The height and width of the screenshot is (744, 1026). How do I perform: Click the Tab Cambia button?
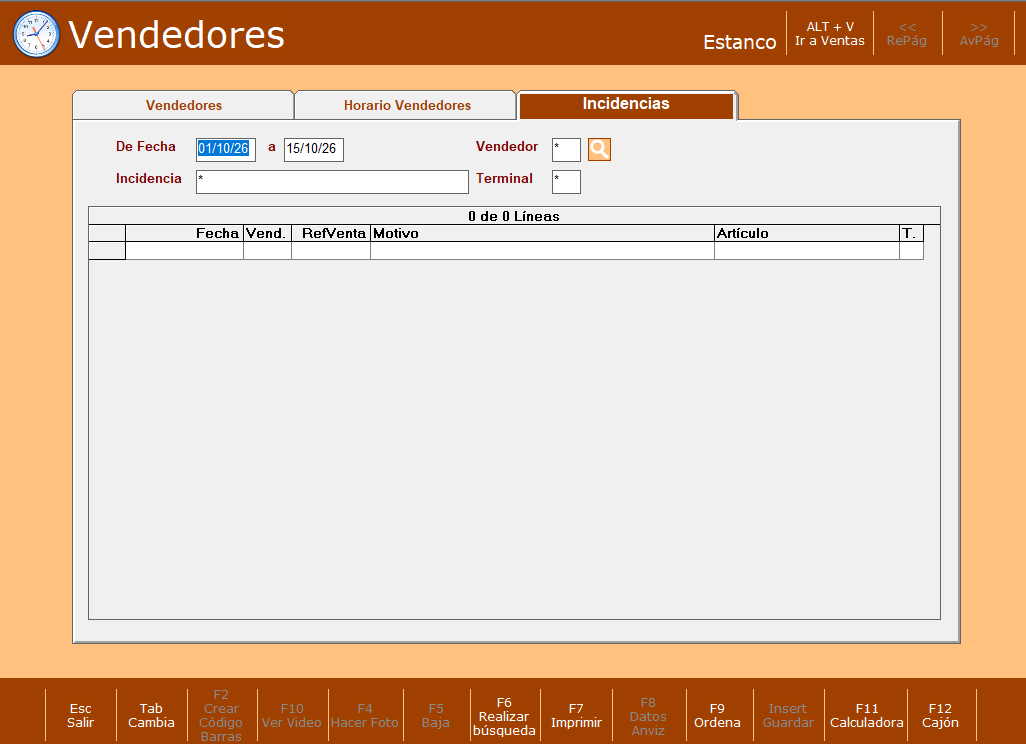pyautogui.click(x=151, y=715)
